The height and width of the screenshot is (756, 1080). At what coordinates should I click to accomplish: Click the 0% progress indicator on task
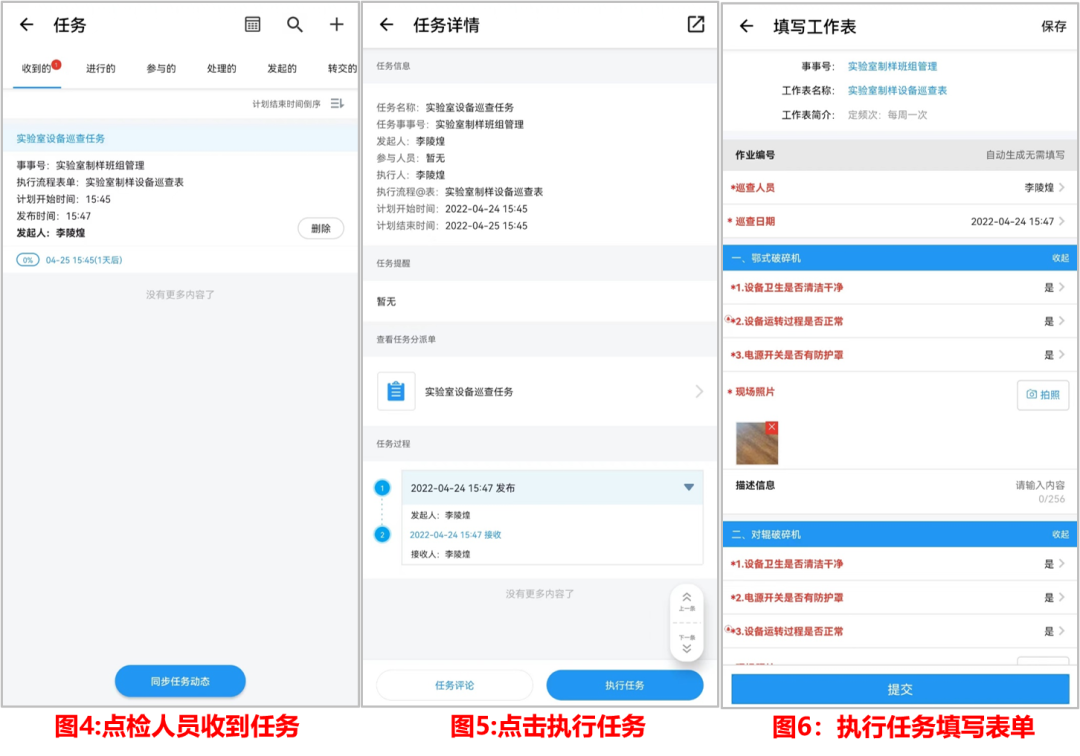click(28, 260)
